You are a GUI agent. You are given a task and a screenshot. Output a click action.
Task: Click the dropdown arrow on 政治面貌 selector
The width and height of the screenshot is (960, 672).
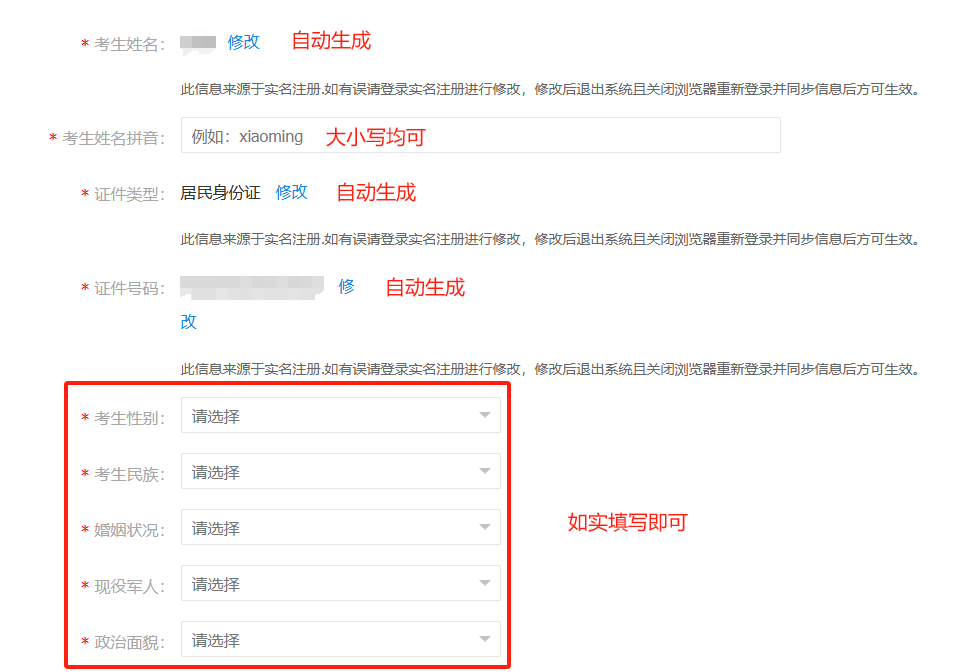483,639
